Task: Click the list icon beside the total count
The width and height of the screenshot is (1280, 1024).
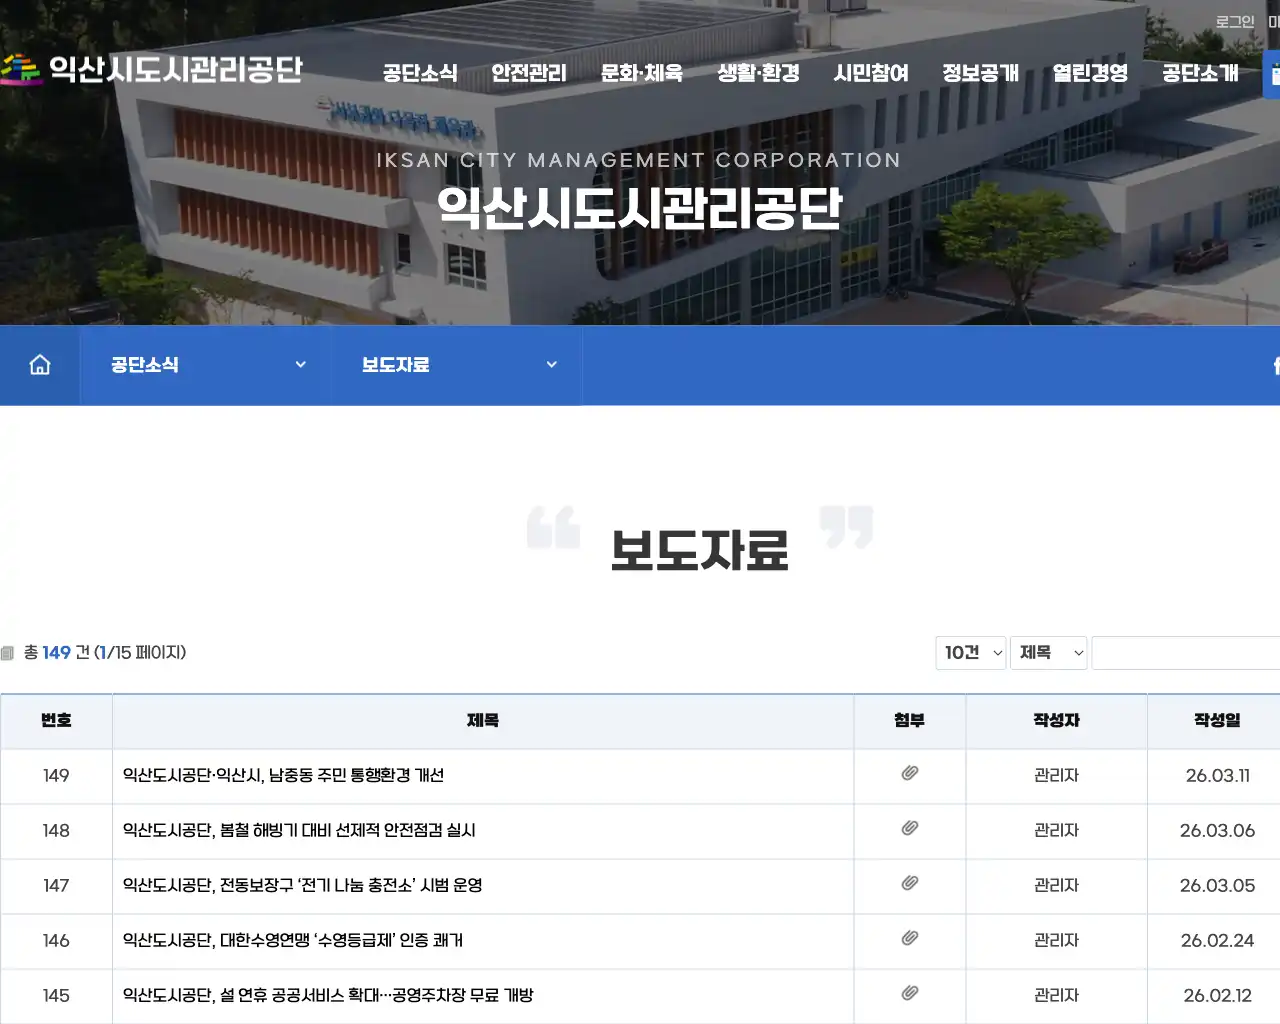Action: pos(9,653)
